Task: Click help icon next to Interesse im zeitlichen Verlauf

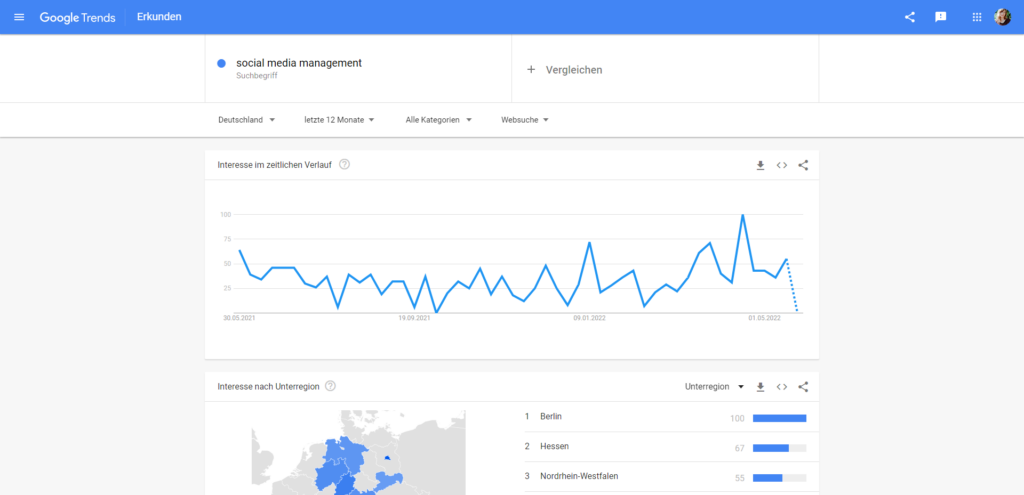Action: pyautogui.click(x=345, y=165)
